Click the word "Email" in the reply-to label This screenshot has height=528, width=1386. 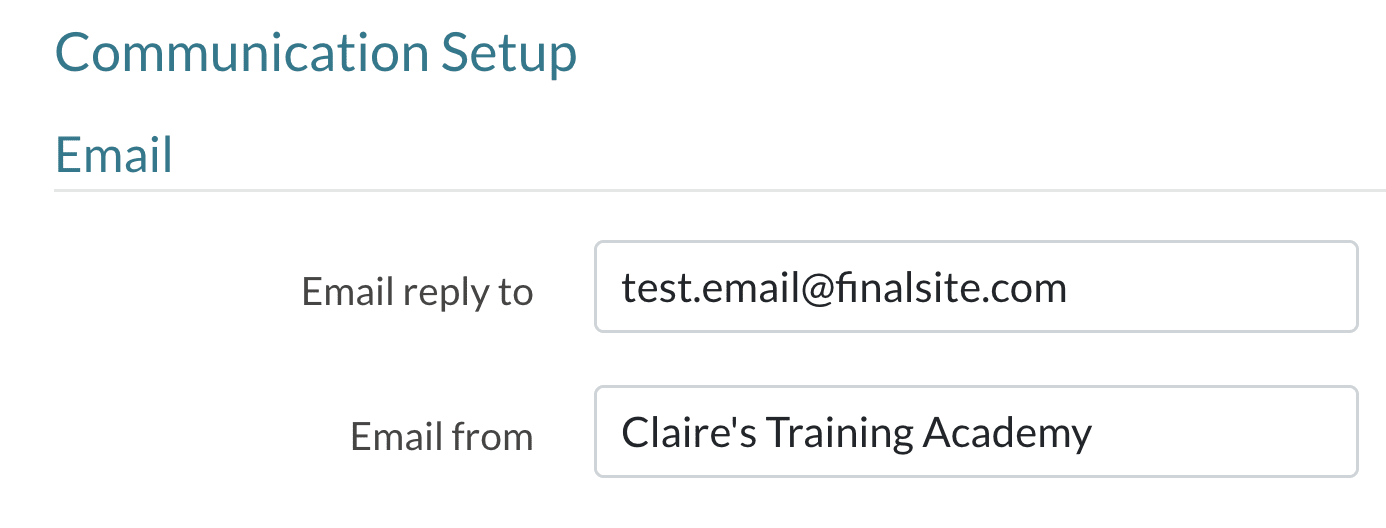(x=348, y=292)
